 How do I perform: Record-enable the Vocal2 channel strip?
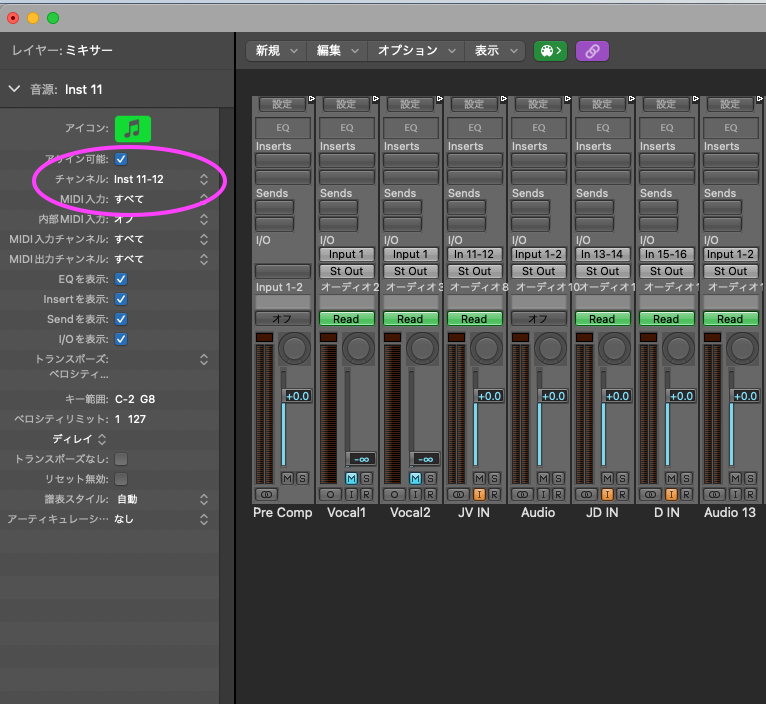(430, 495)
